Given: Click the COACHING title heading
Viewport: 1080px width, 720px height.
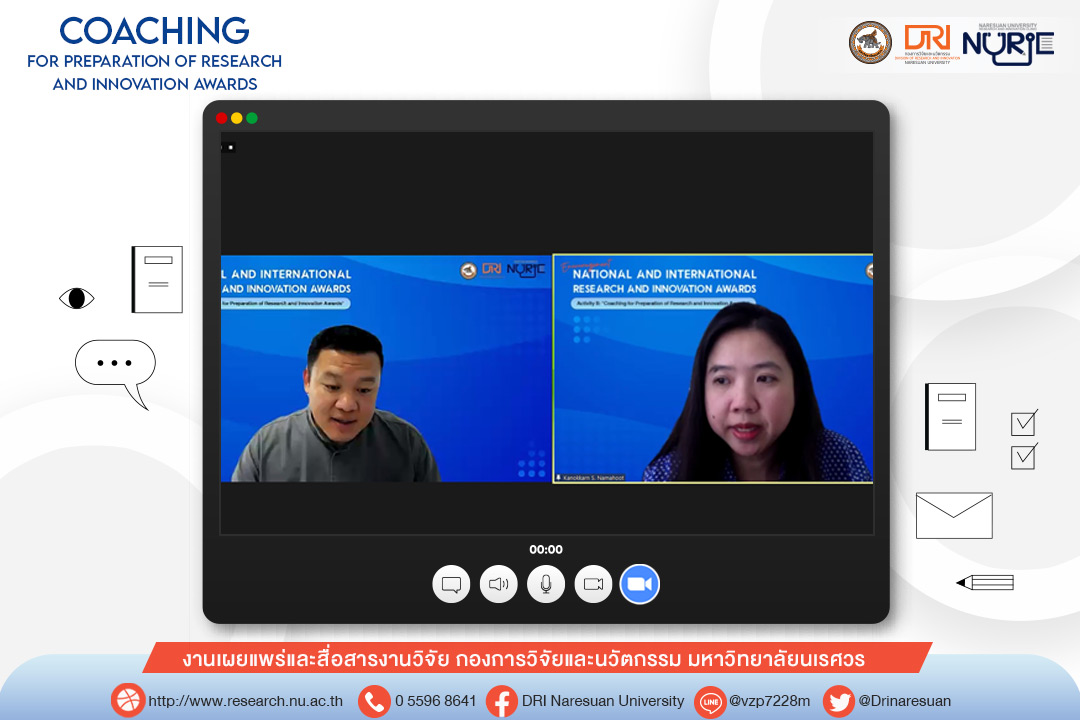Looking at the screenshot, I should point(154,31).
